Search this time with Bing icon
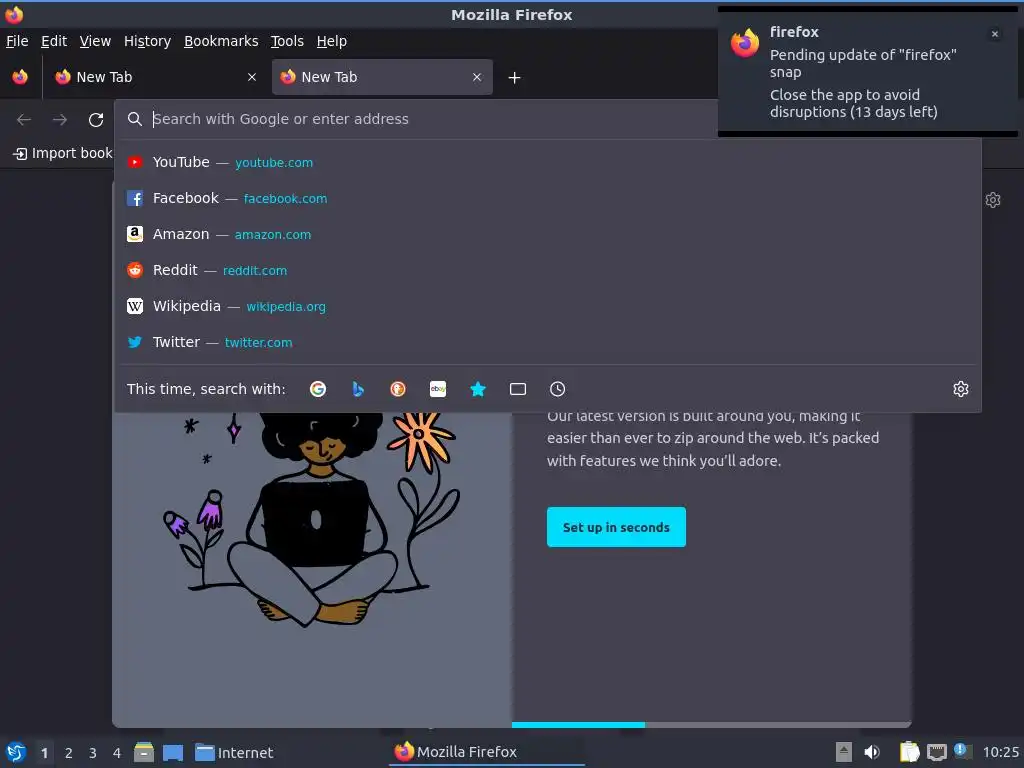This screenshot has height=768, width=1024. click(x=358, y=389)
